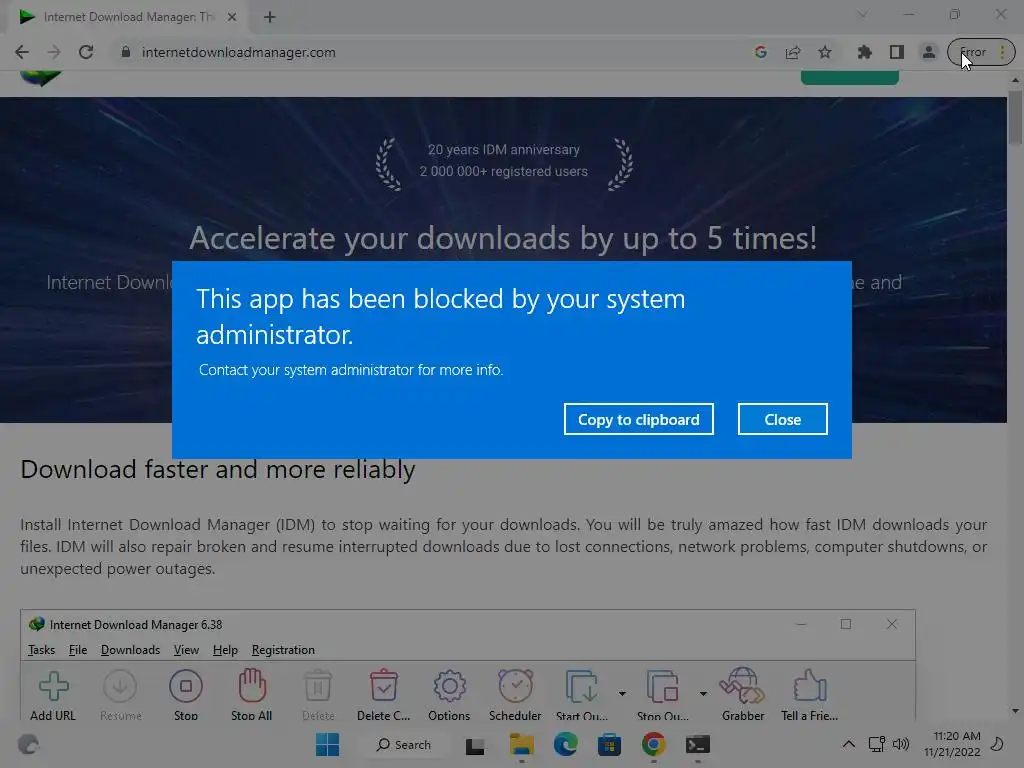Open Task View on the taskbar

tap(475, 744)
